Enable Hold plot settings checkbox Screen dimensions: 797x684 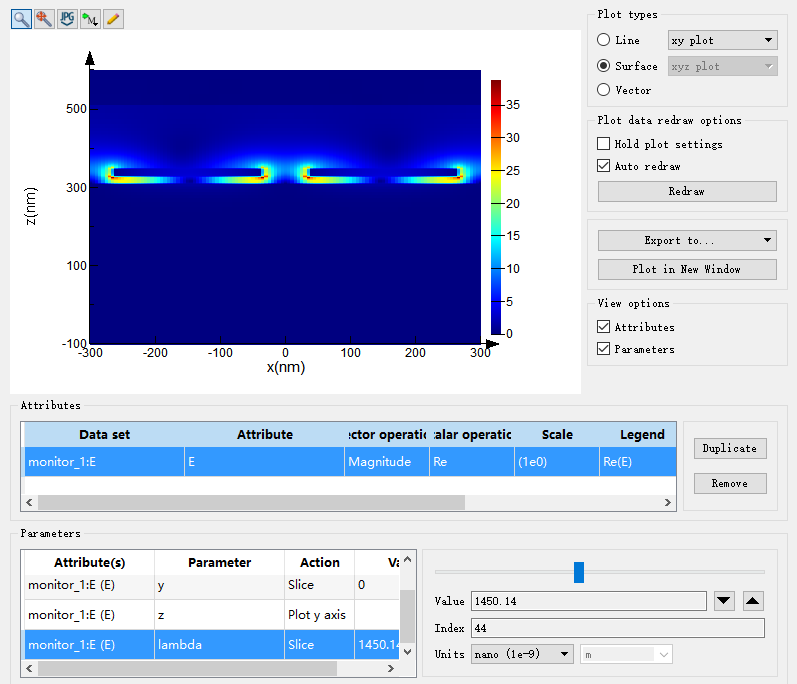click(603, 144)
